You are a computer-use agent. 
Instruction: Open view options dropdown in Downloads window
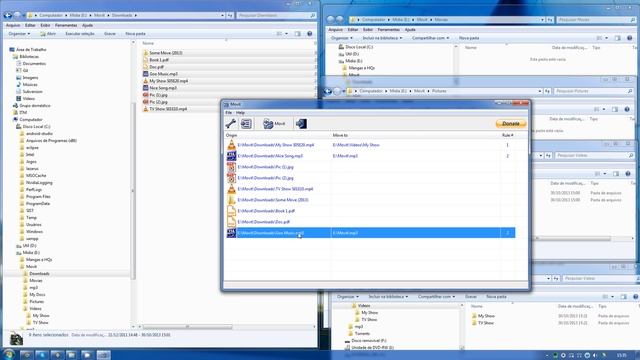tap(286, 34)
